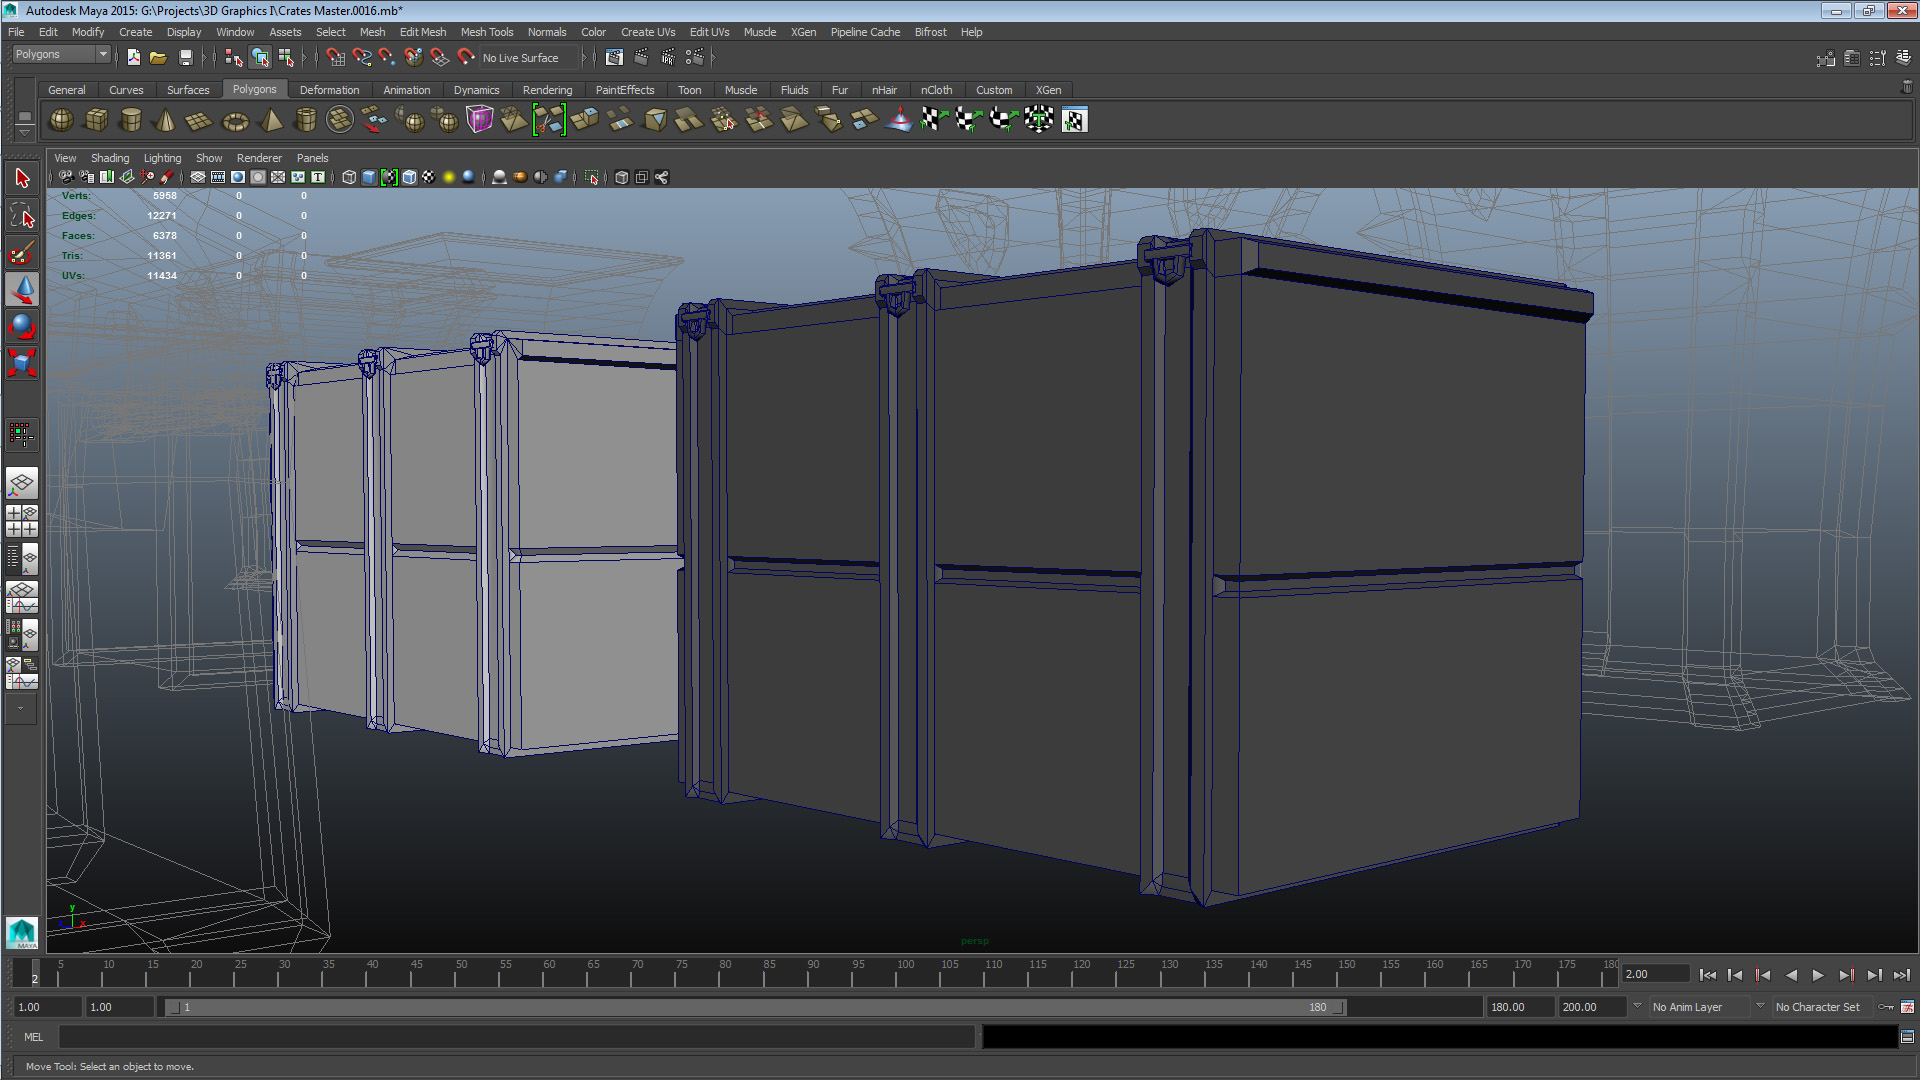Click the MEL command input field
The width and height of the screenshot is (1920, 1080).
pyautogui.click(x=516, y=1037)
